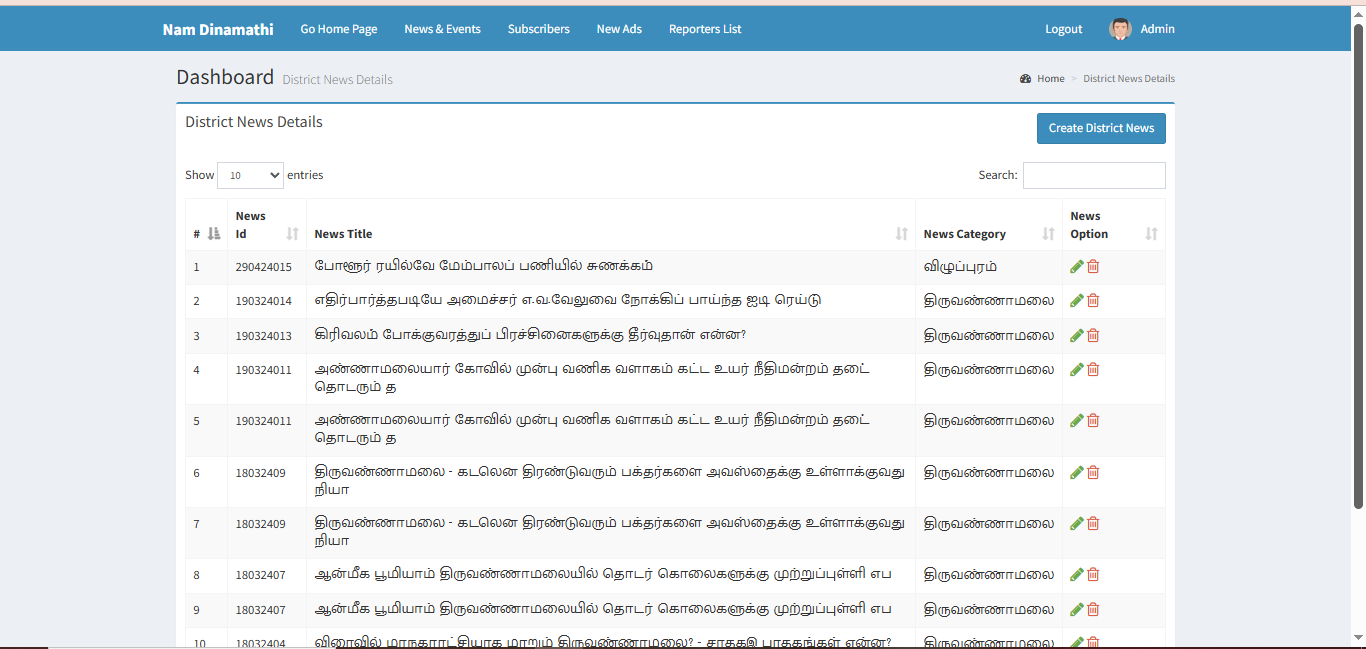Open the Show entries dropdown
Image resolution: width=1366 pixels, height=649 pixels.
pos(250,175)
